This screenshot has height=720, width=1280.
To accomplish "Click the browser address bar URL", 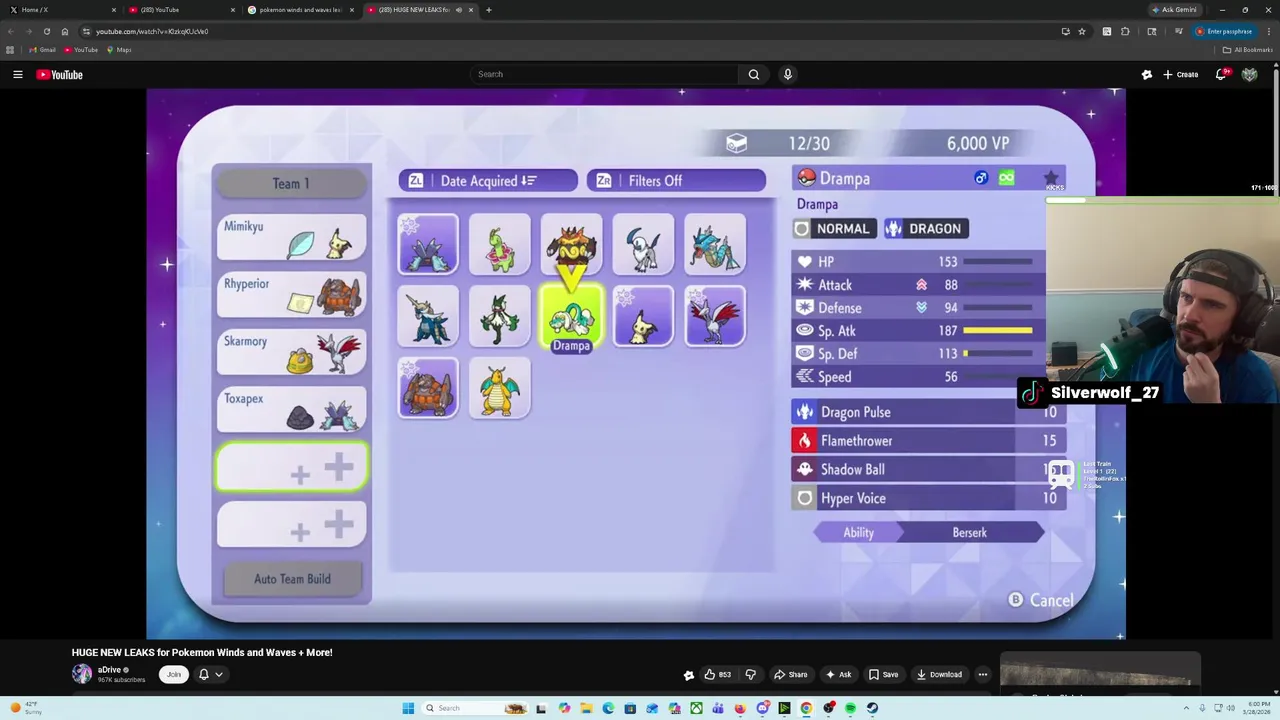I will [152, 31].
